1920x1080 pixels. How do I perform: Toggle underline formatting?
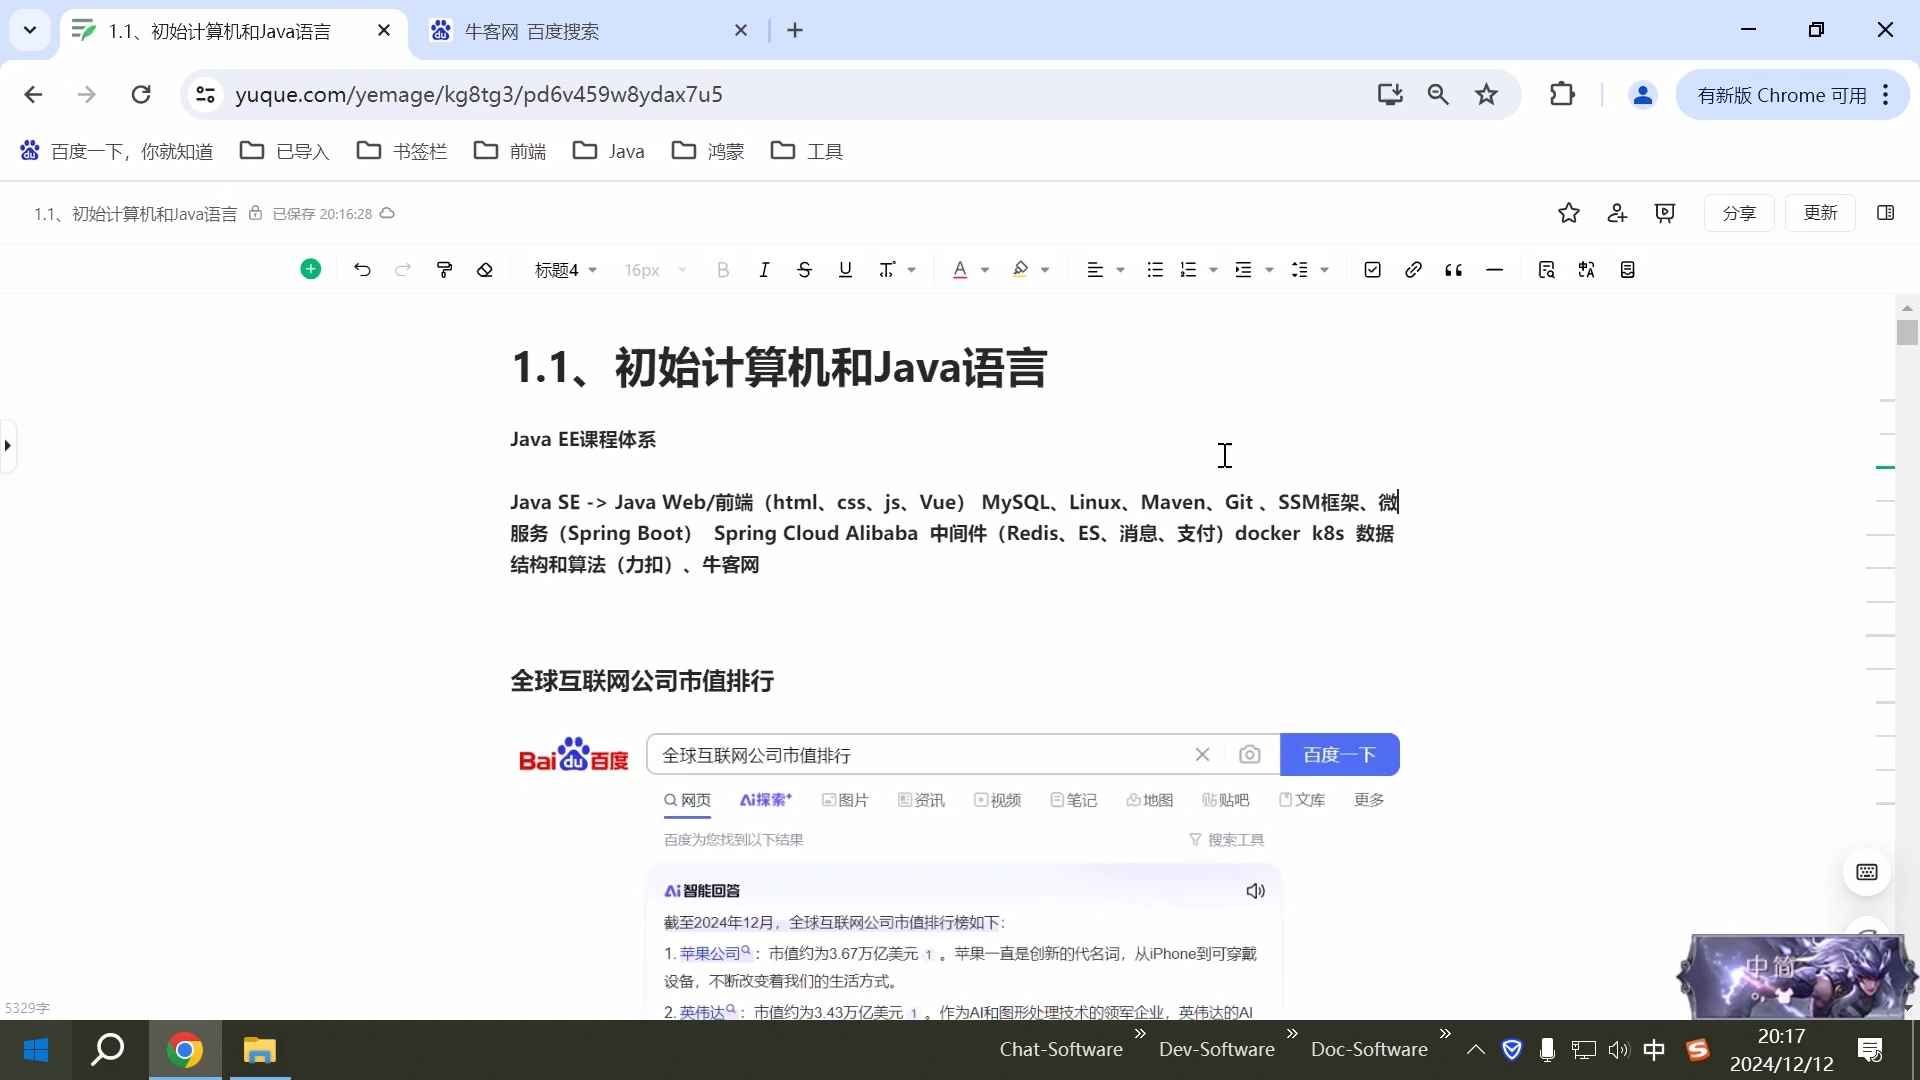(845, 269)
